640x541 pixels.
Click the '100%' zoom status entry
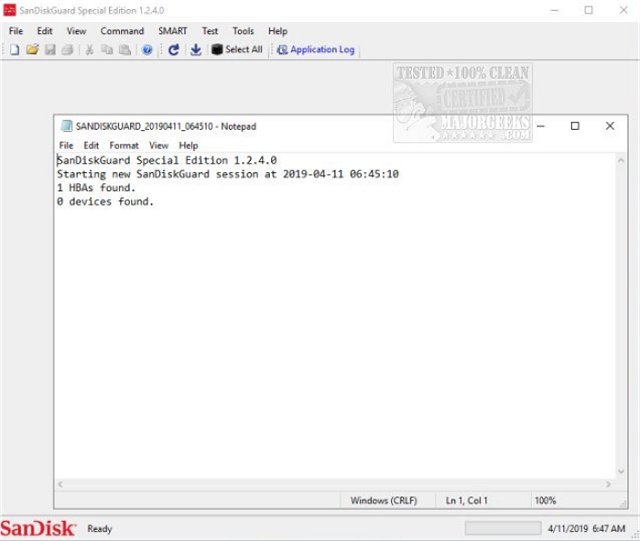tap(545, 501)
